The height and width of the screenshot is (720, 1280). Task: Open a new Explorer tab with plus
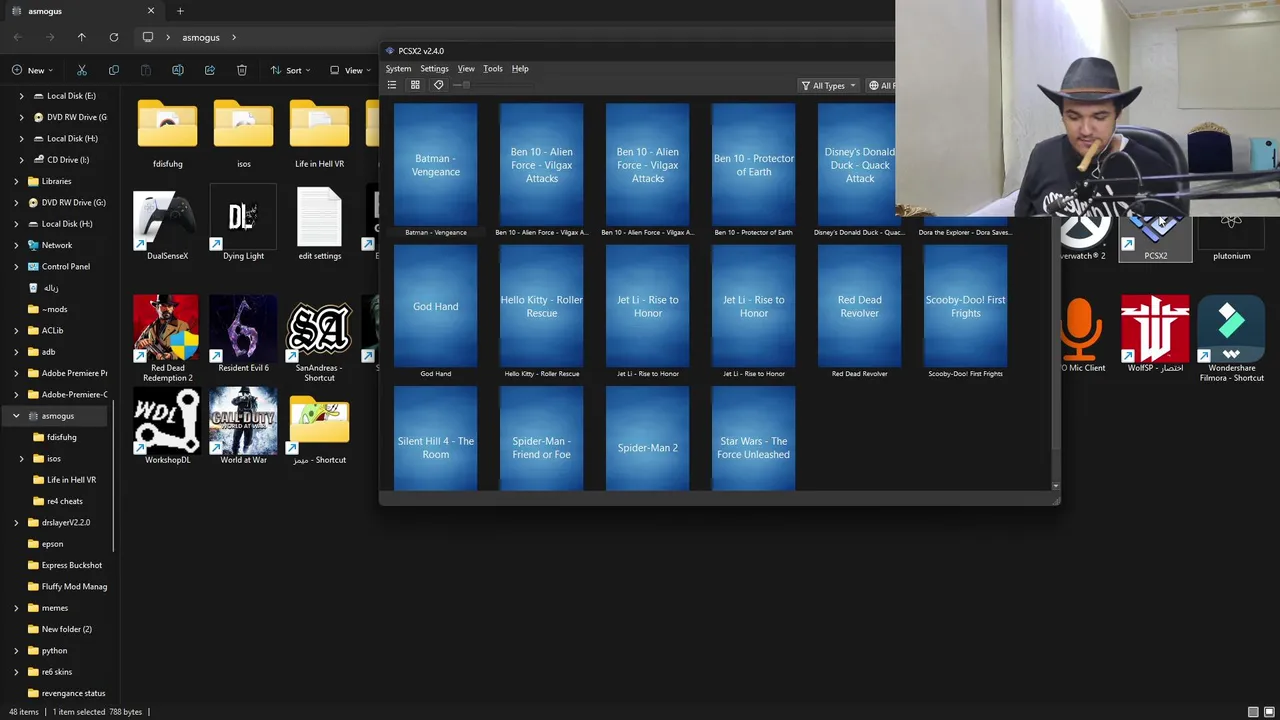pyautogui.click(x=180, y=11)
